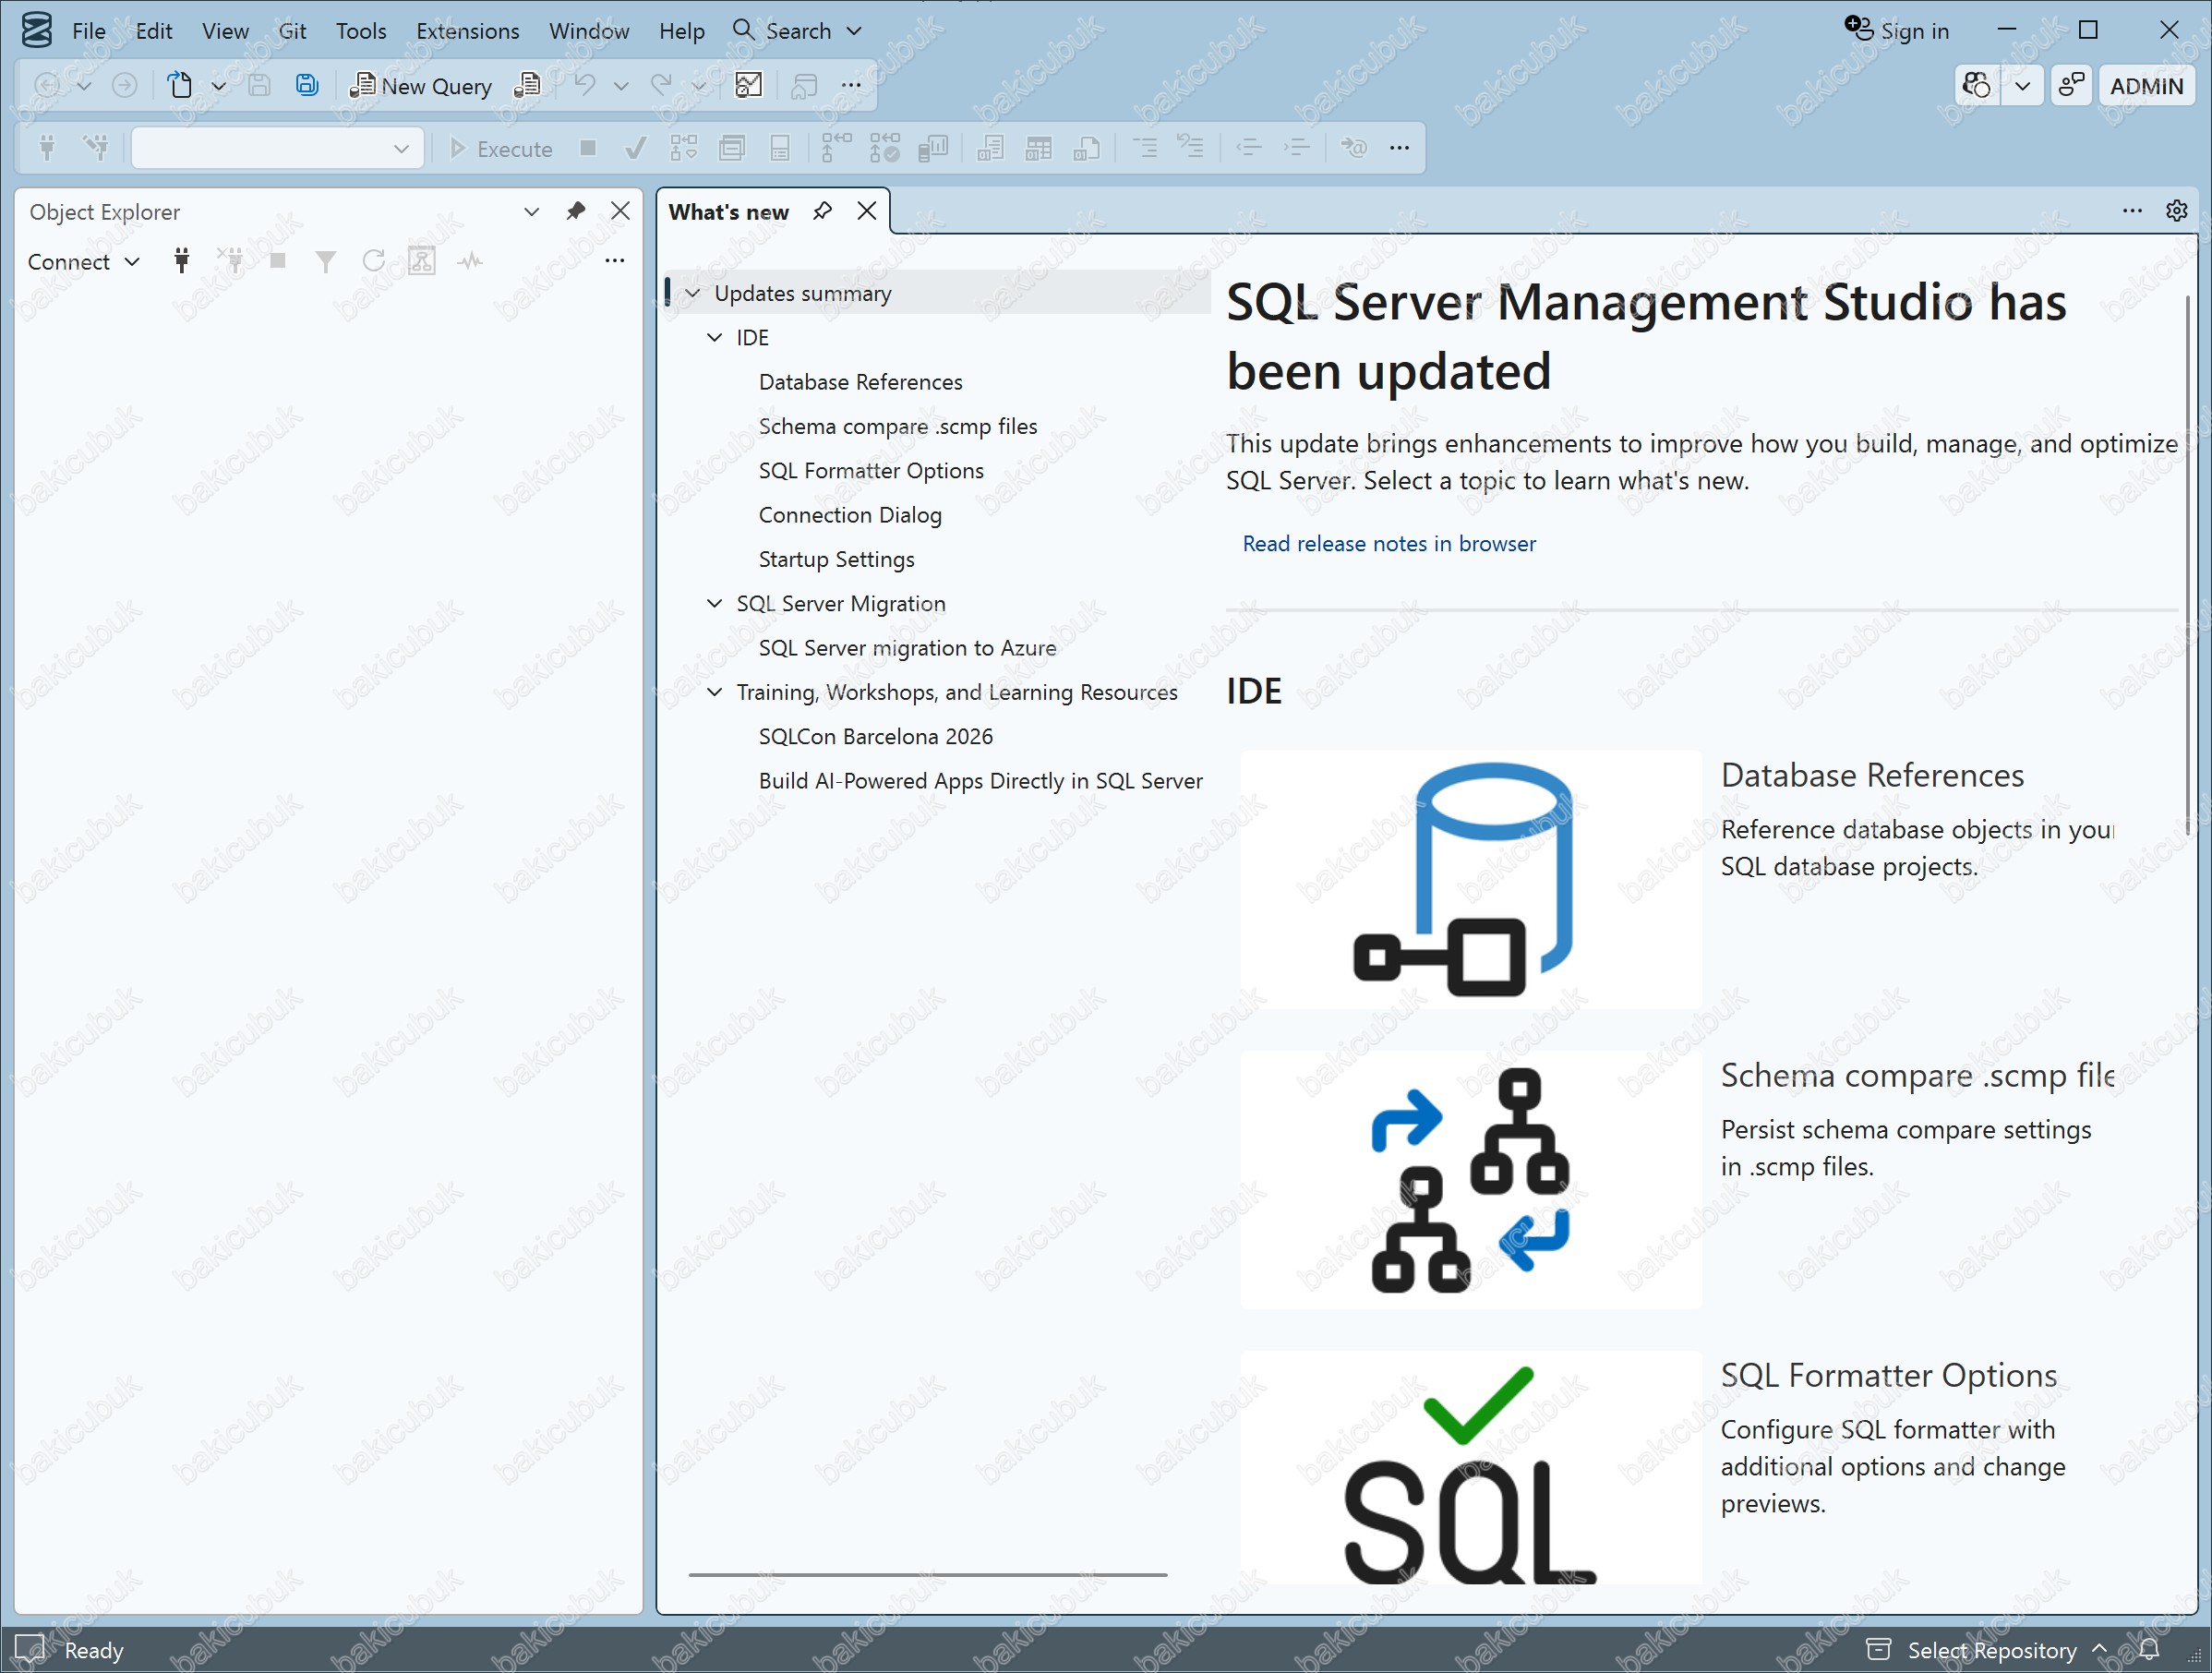Select Results to Grid output mode
Image resolution: width=2212 pixels, height=1673 pixels.
[1039, 149]
